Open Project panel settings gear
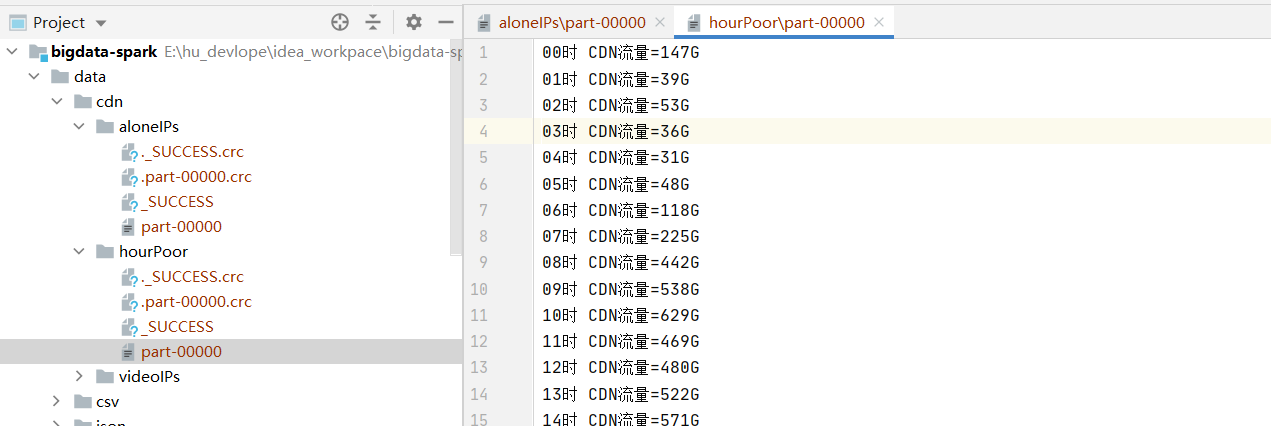The height and width of the screenshot is (426, 1271). [414, 22]
